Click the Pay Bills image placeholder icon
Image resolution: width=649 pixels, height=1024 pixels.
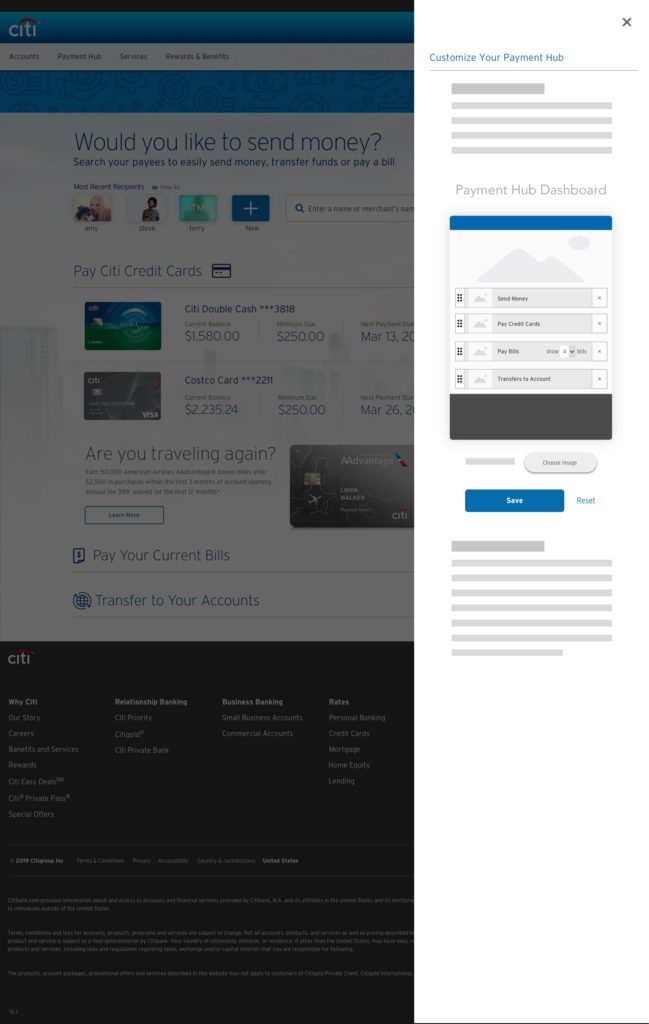(x=480, y=351)
